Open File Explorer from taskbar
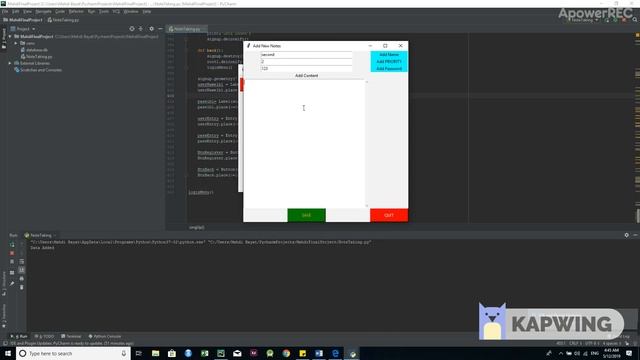This screenshot has width=640, height=360. (x=156, y=353)
